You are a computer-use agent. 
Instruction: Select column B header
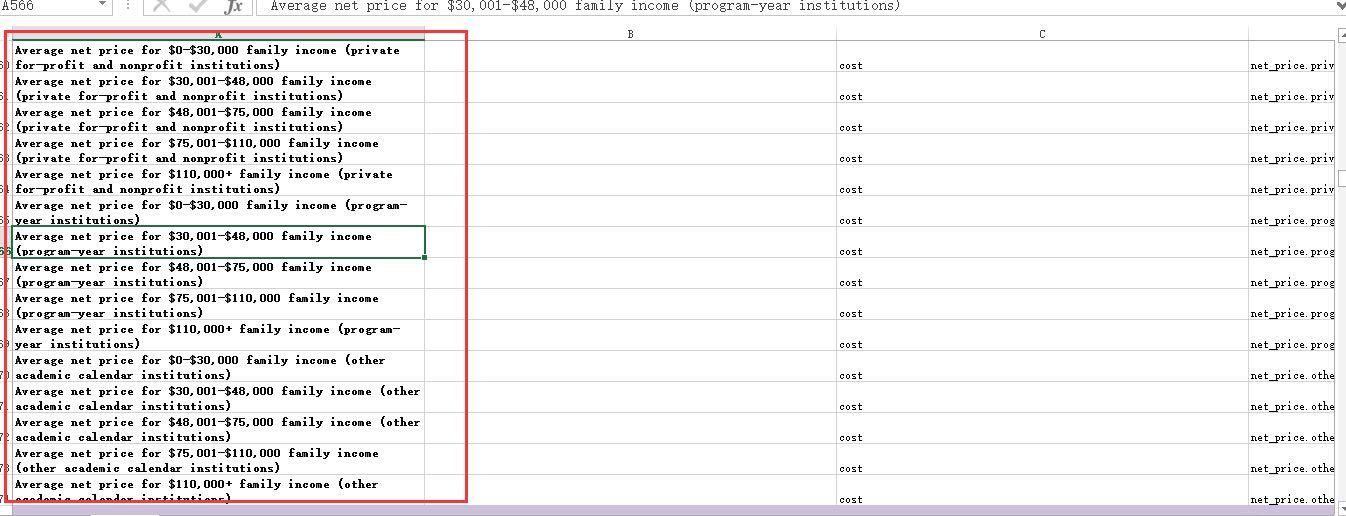(x=630, y=35)
